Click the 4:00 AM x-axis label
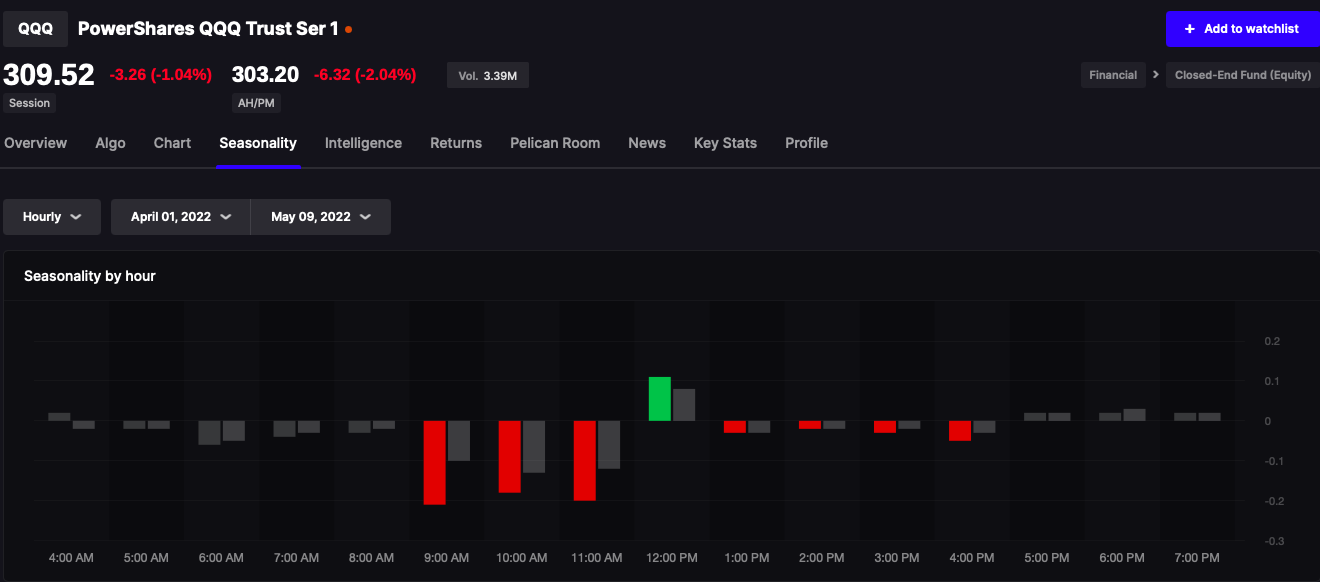This screenshot has width=1320, height=582. click(x=71, y=557)
